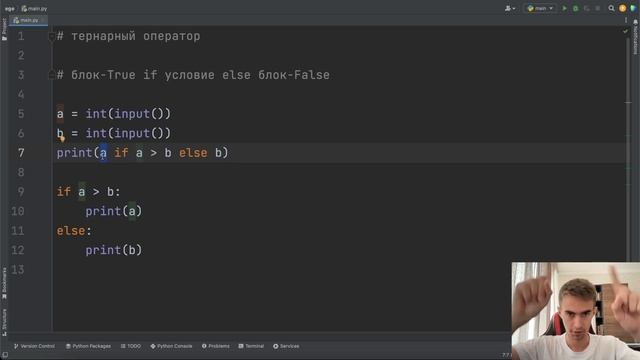
Task: Click the webcam video overlay of presenter
Action: click(576, 311)
